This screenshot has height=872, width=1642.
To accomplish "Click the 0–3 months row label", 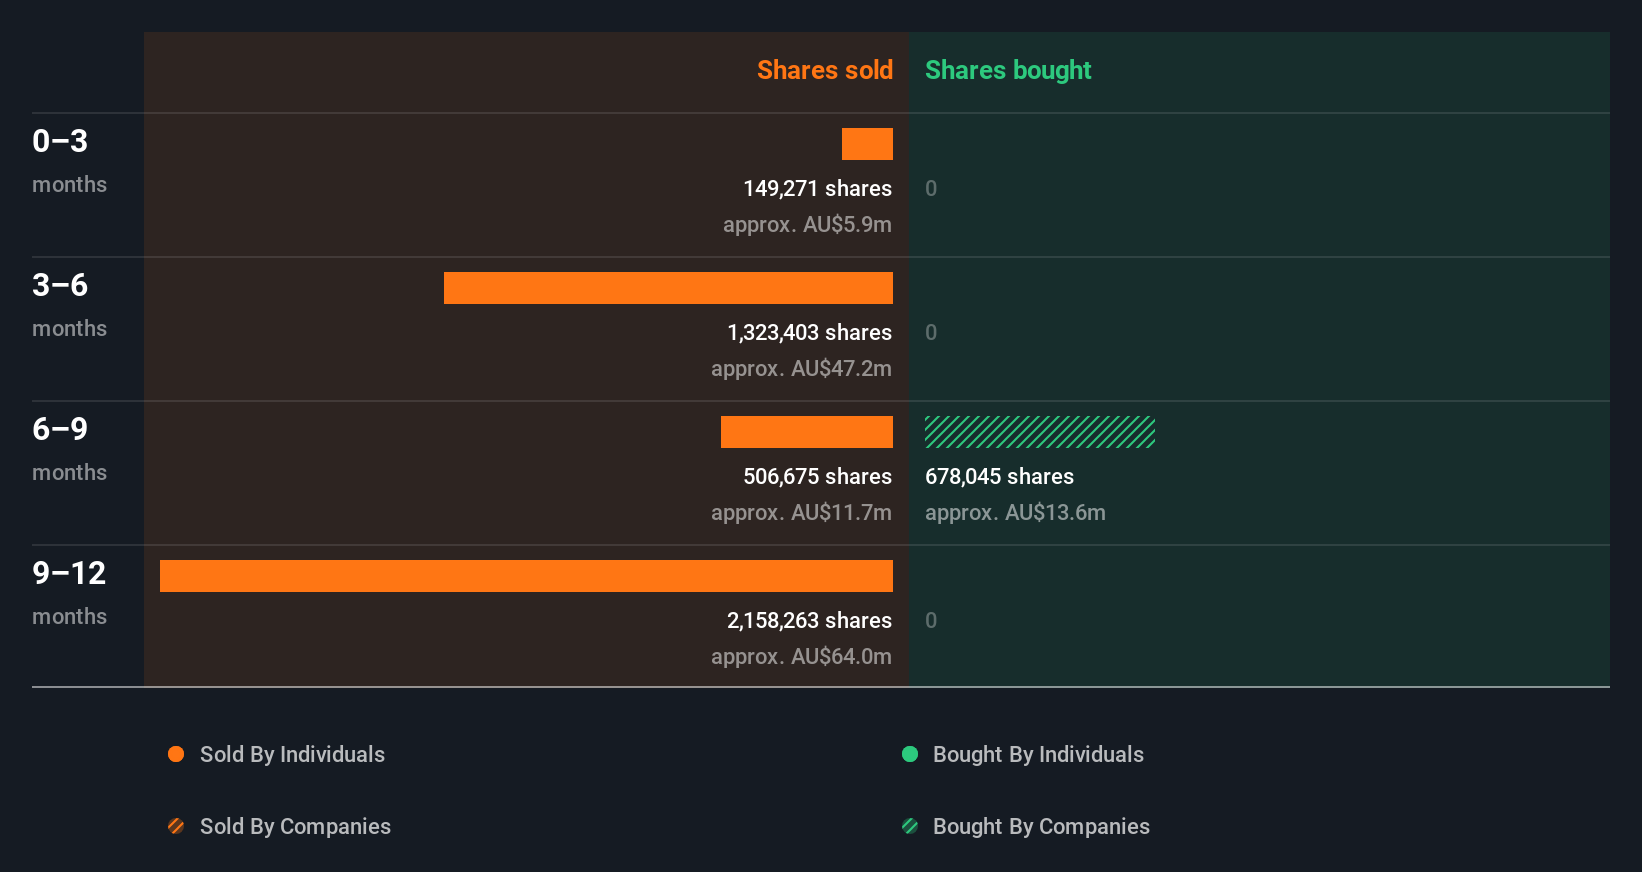I will coord(69,160).
